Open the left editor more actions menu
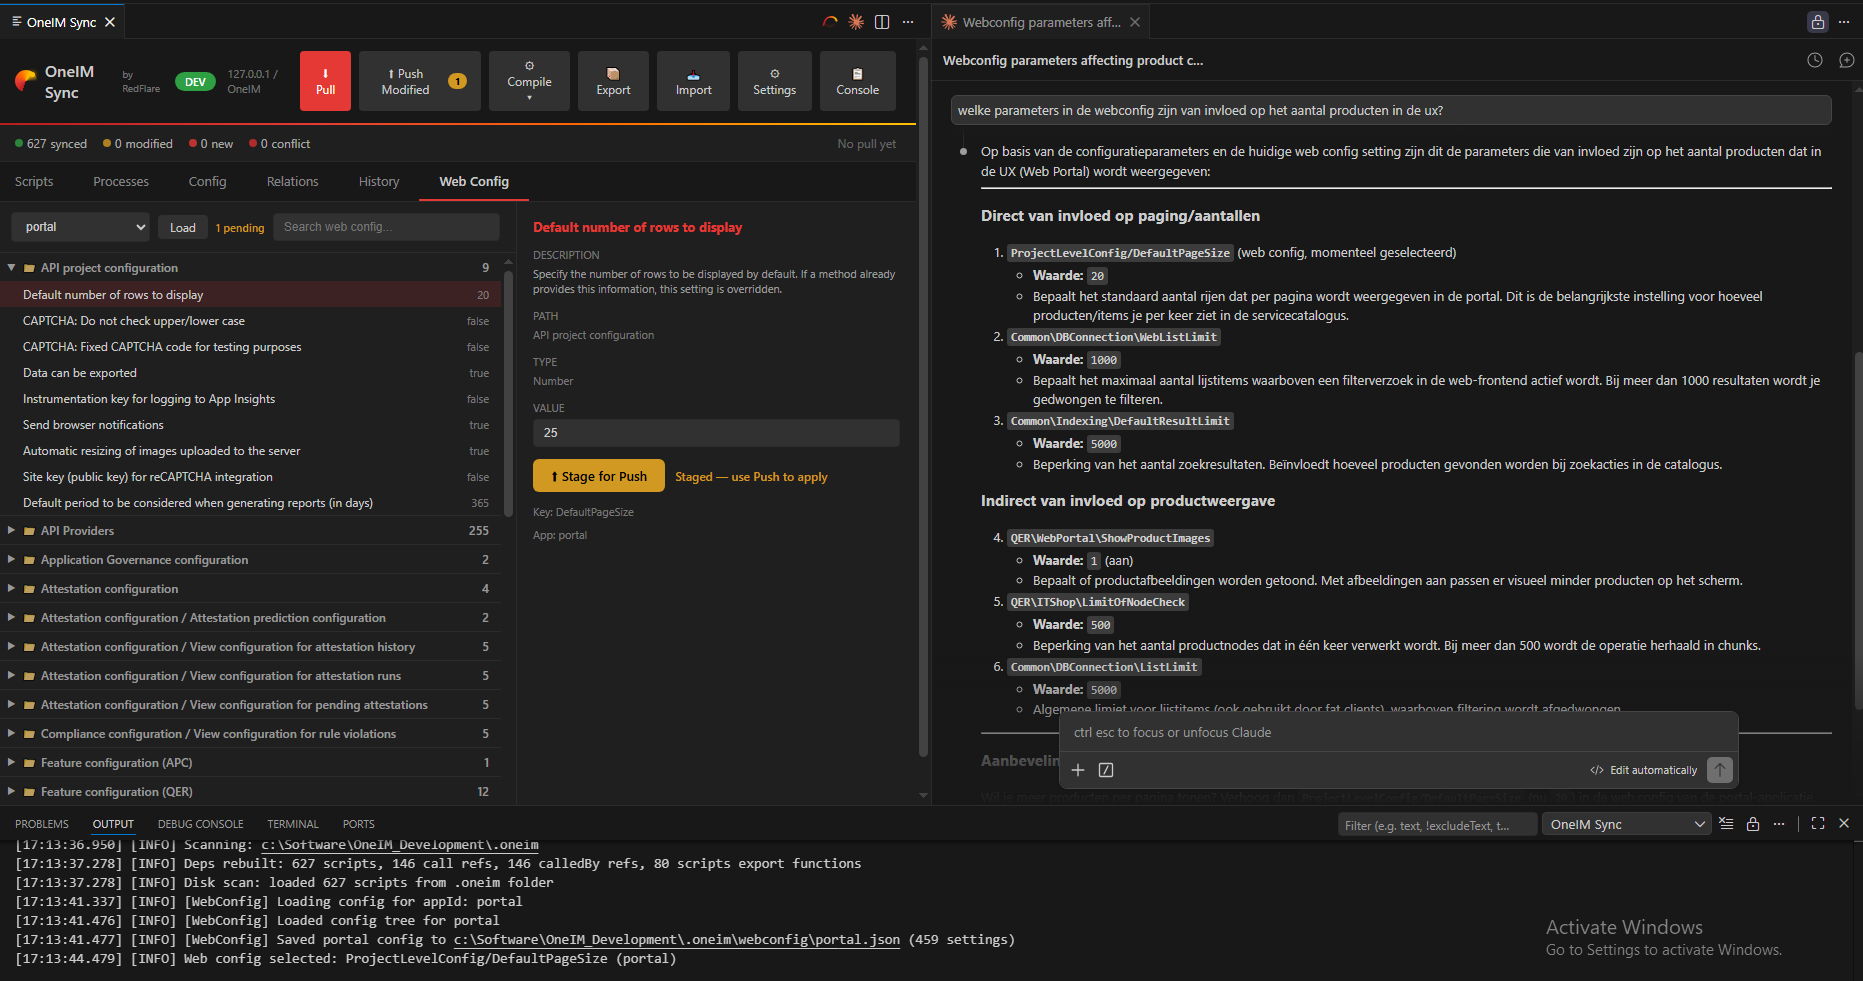 pyautogui.click(x=908, y=22)
